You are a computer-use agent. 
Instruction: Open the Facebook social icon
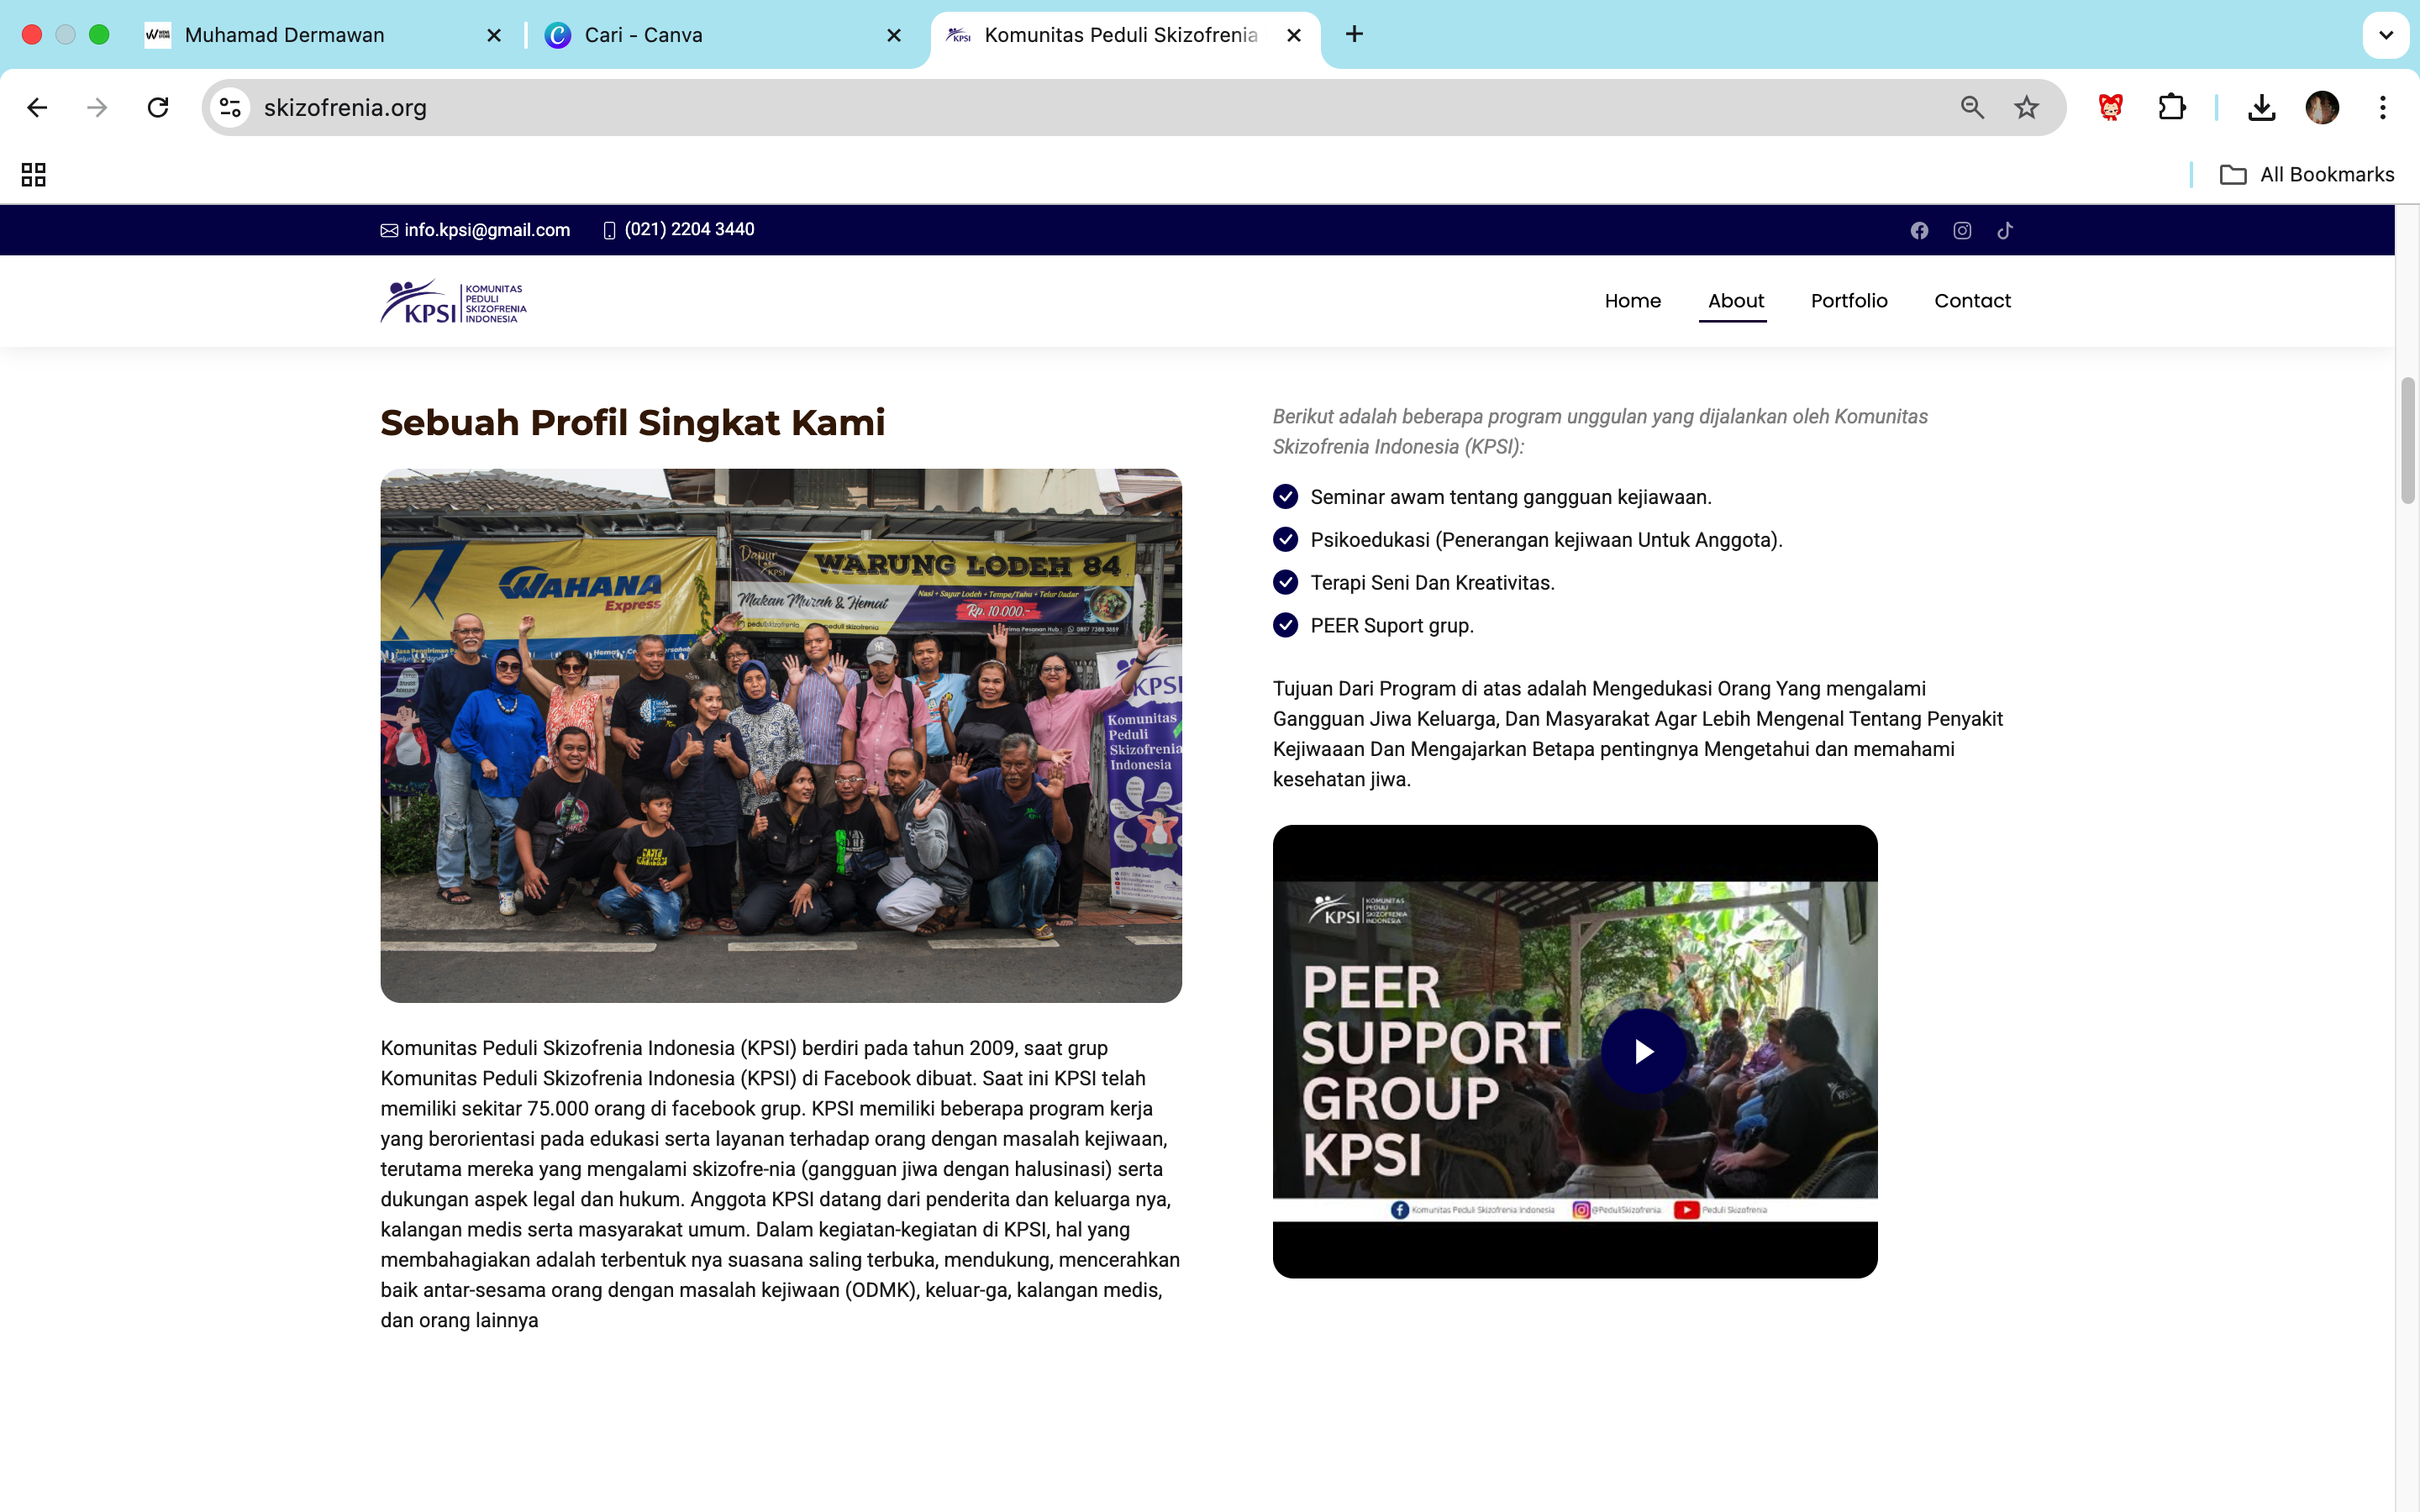pyautogui.click(x=1919, y=231)
